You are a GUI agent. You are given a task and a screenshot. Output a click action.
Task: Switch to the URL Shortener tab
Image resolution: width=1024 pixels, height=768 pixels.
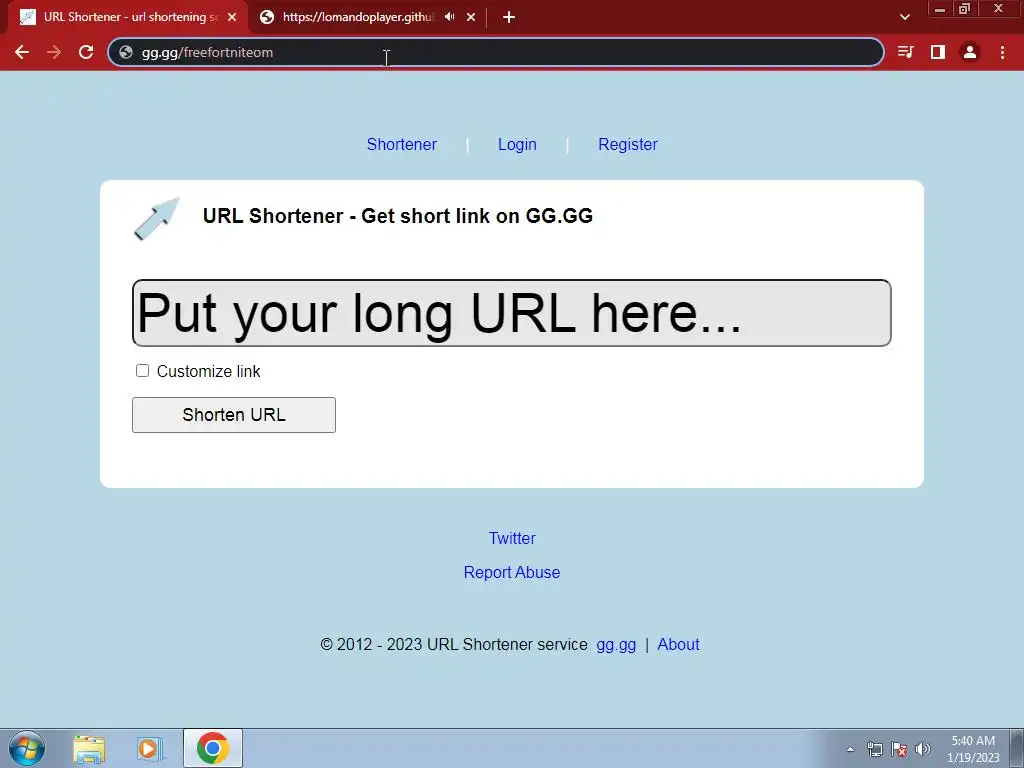pos(127,17)
